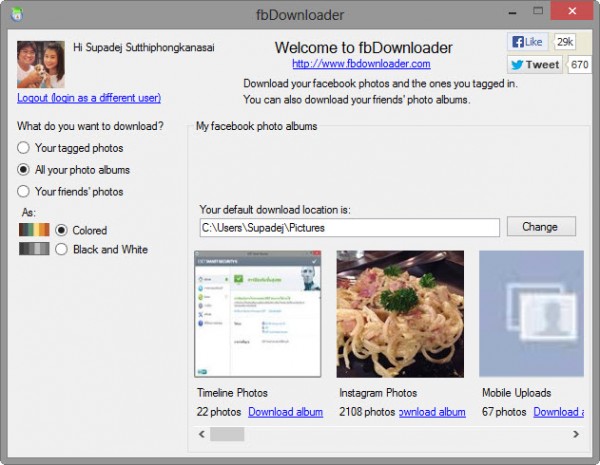Click the default download location field
The image size is (600, 465).
(350, 228)
